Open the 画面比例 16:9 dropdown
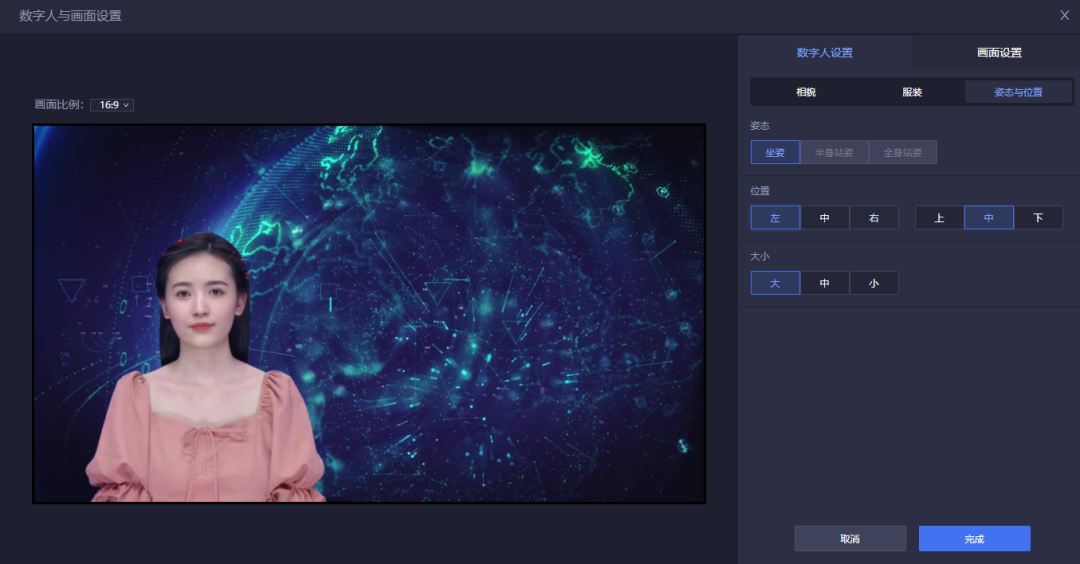The width and height of the screenshot is (1080, 564). 112,105
